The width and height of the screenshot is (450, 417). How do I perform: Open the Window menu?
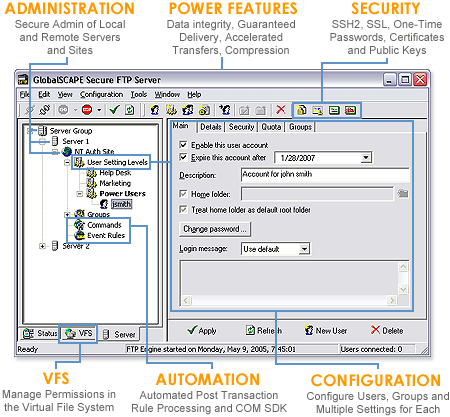167,95
